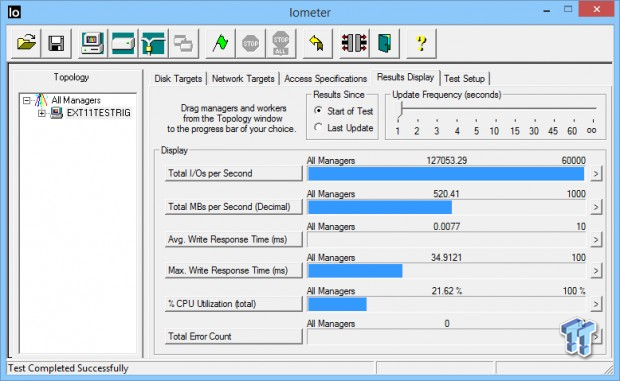Viewport: 620px width, 381px height.
Task: Exit Iometer via the door icon
Action: (x=384, y=43)
